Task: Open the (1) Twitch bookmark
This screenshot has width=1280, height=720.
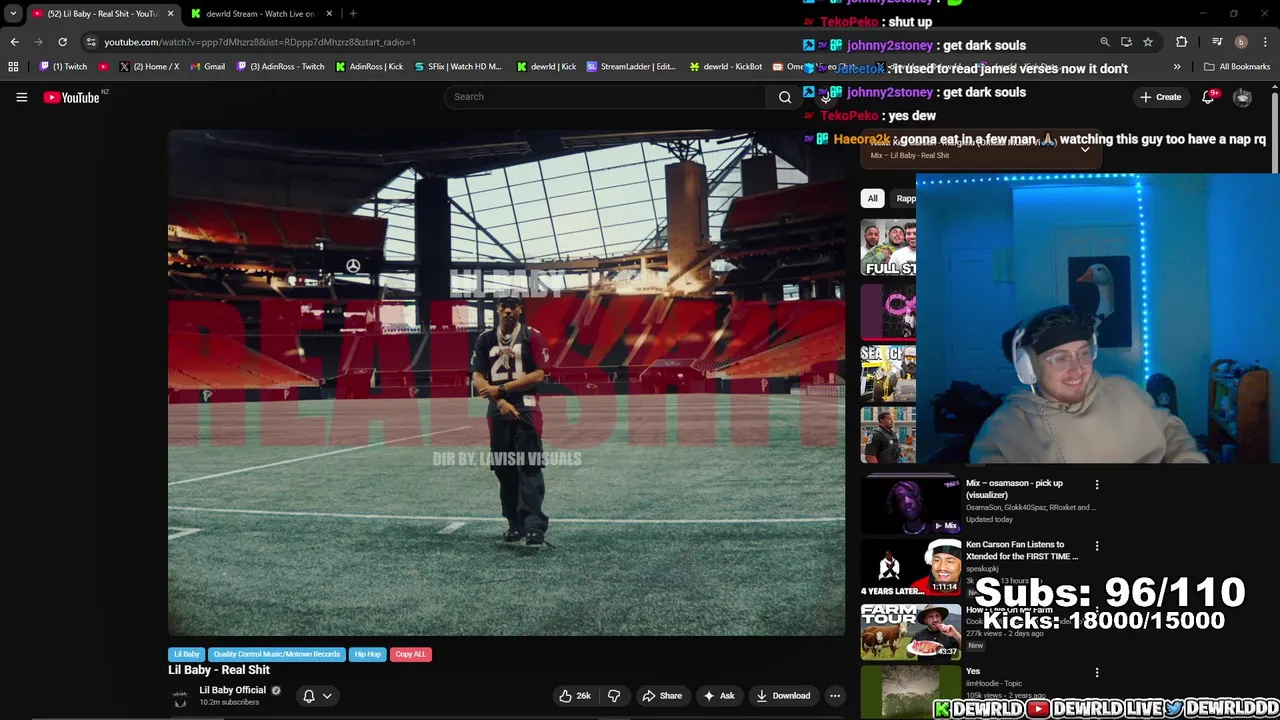Action: coord(63,67)
